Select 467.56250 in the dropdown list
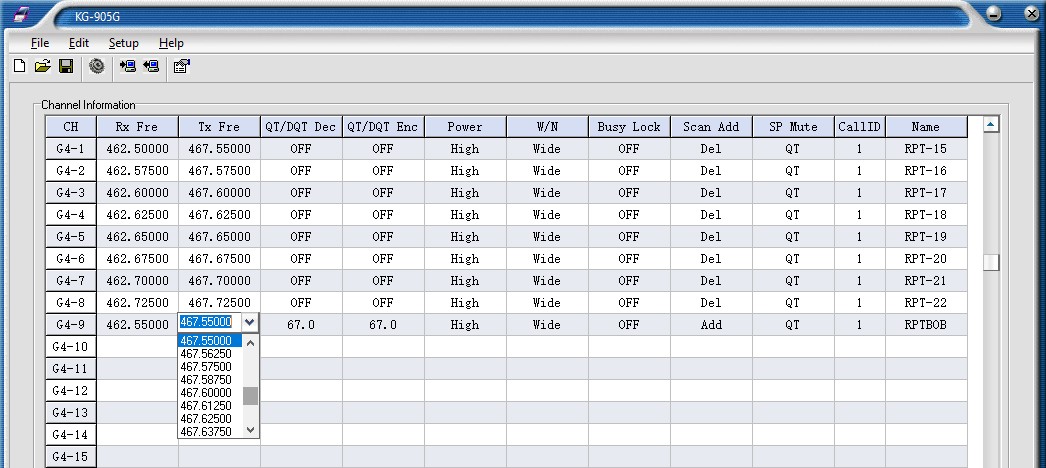 pos(210,354)
